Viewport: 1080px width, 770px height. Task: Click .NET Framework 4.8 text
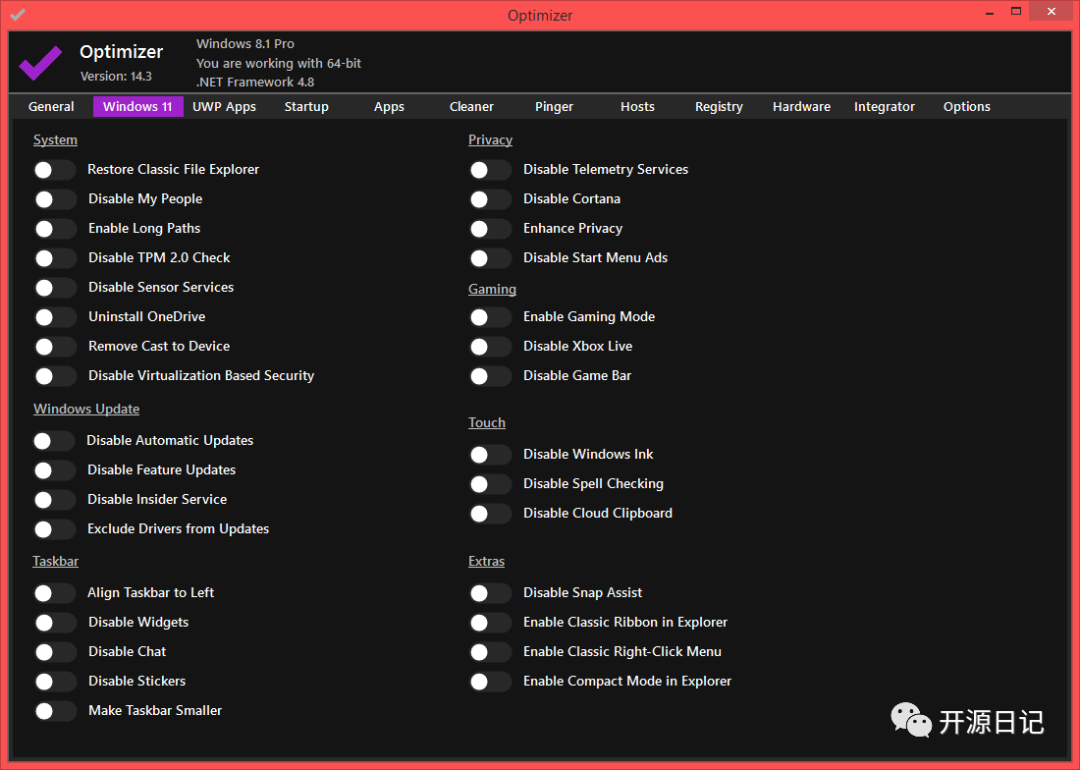pyautogui.click(x=255, y=82)
